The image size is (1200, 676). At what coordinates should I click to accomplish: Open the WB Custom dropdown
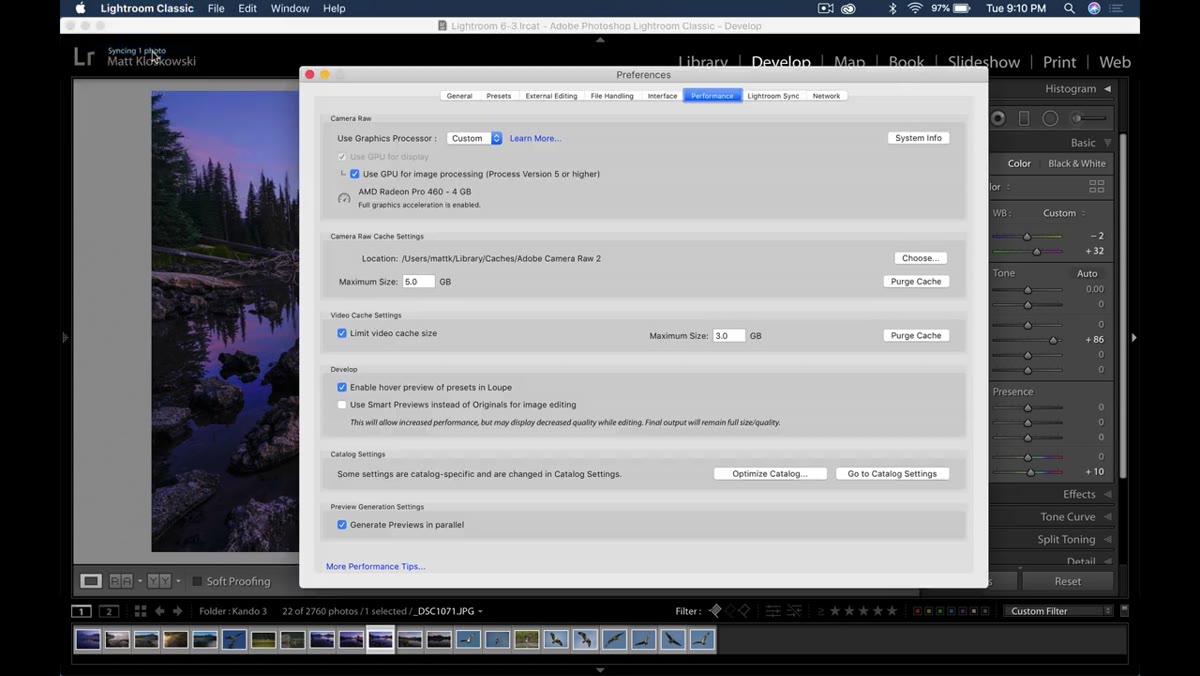pyautogui.click(x=1064, y=213)
